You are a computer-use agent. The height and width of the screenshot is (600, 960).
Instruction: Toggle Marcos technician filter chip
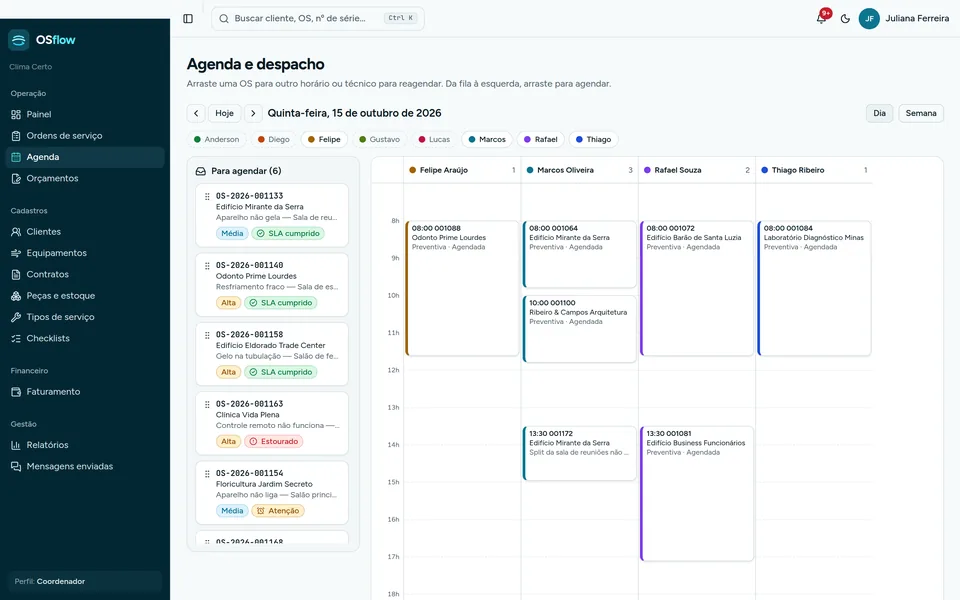coord(487,140)
